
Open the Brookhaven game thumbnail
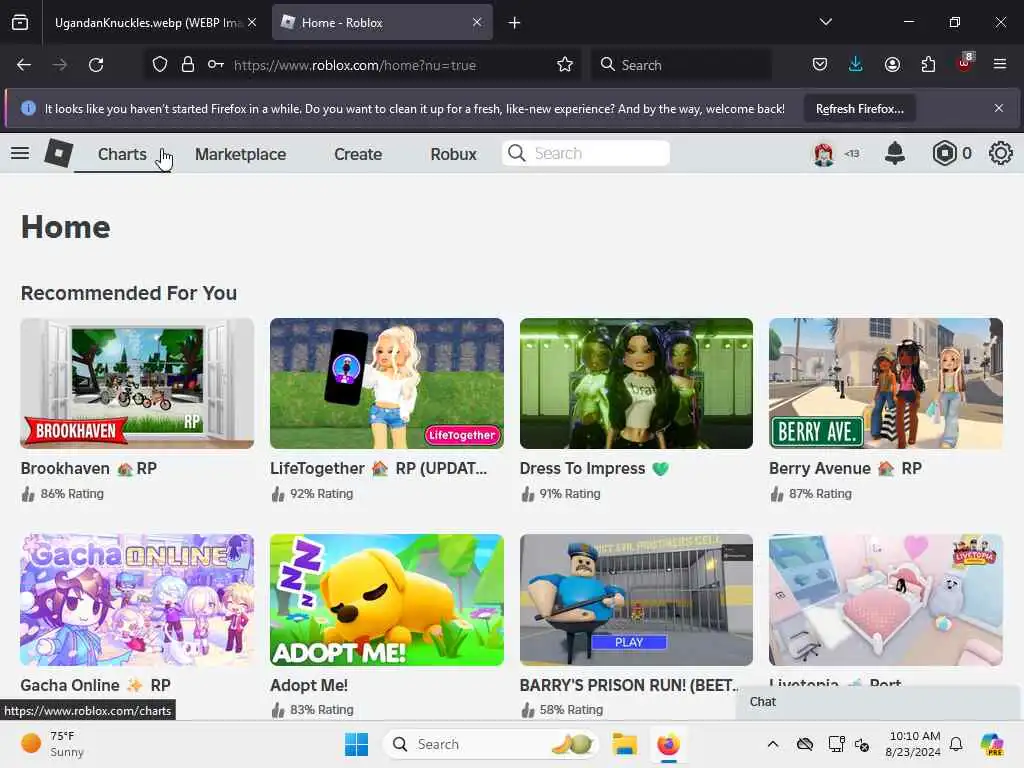(137, 383)
